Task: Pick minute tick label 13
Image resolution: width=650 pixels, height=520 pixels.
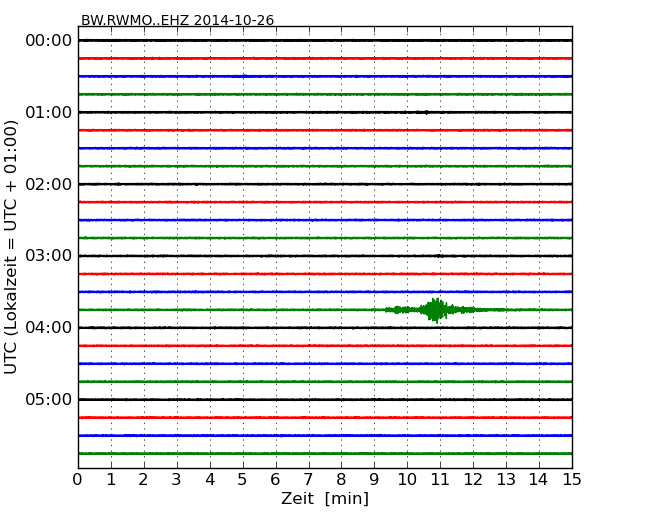Action: (x=506, y=479)
